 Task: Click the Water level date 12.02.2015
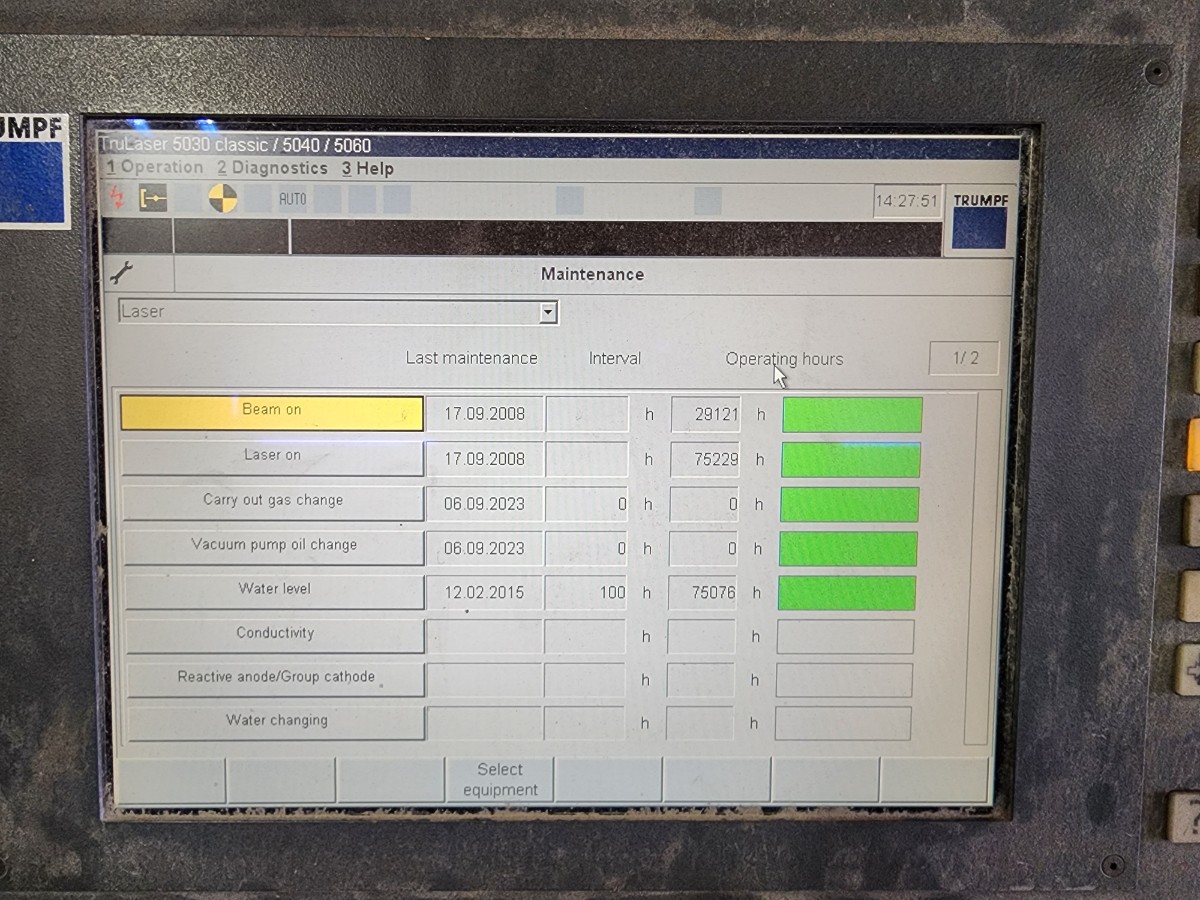485,592
